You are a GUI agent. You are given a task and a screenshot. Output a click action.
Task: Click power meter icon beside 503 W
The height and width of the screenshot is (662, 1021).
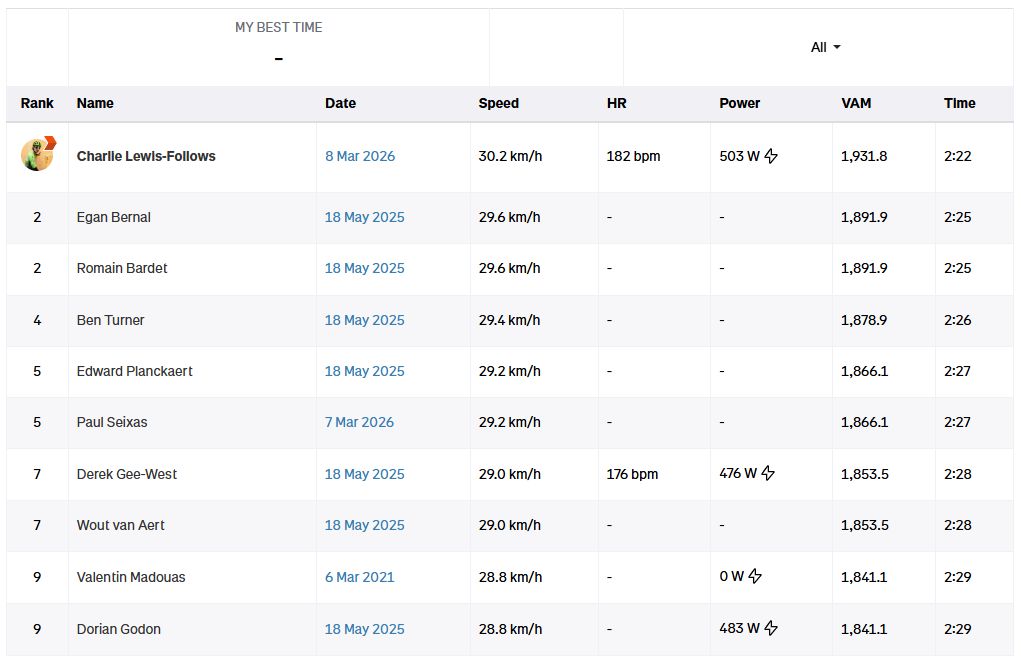[x=771, y=156]
